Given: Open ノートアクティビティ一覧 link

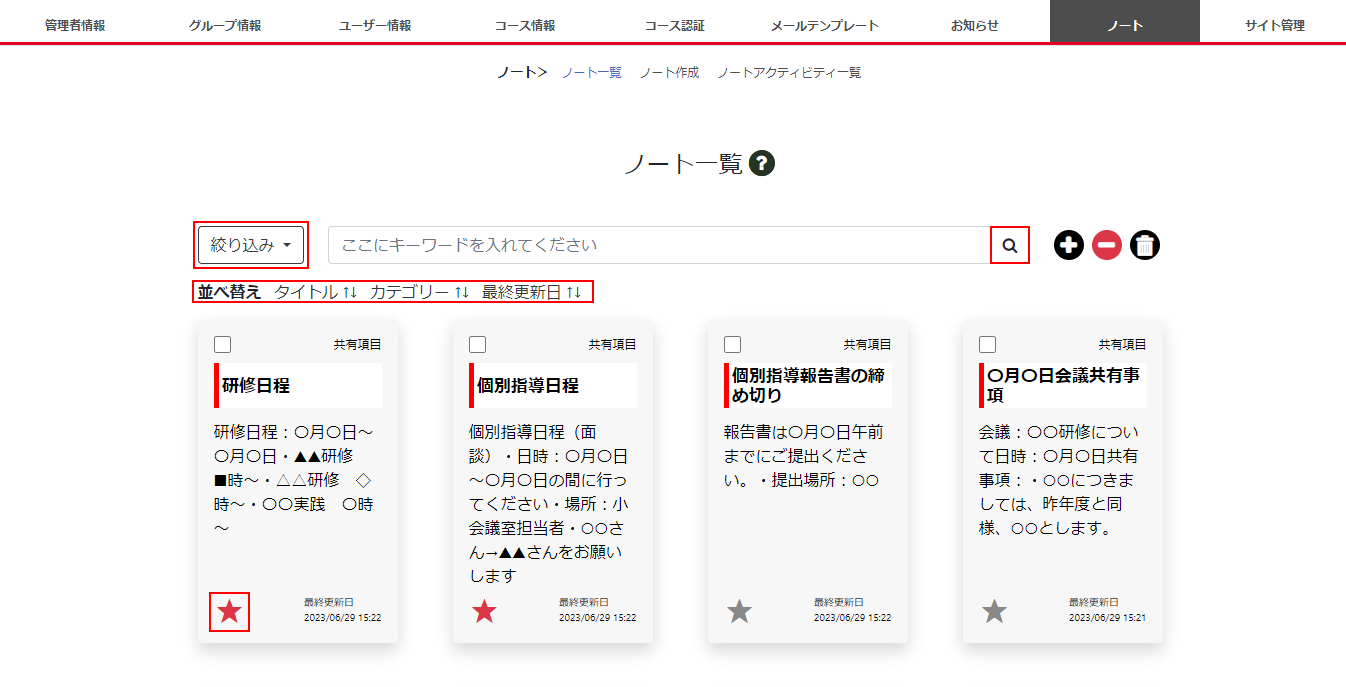Looking at the screenshot, I should [x=789, y=73].
